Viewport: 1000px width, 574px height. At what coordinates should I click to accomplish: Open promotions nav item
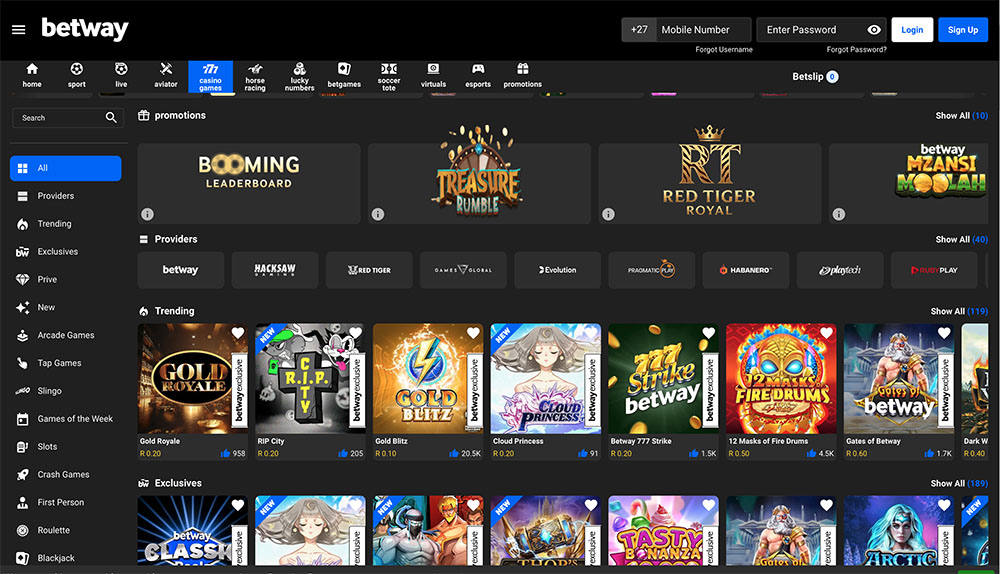point(523,75)
